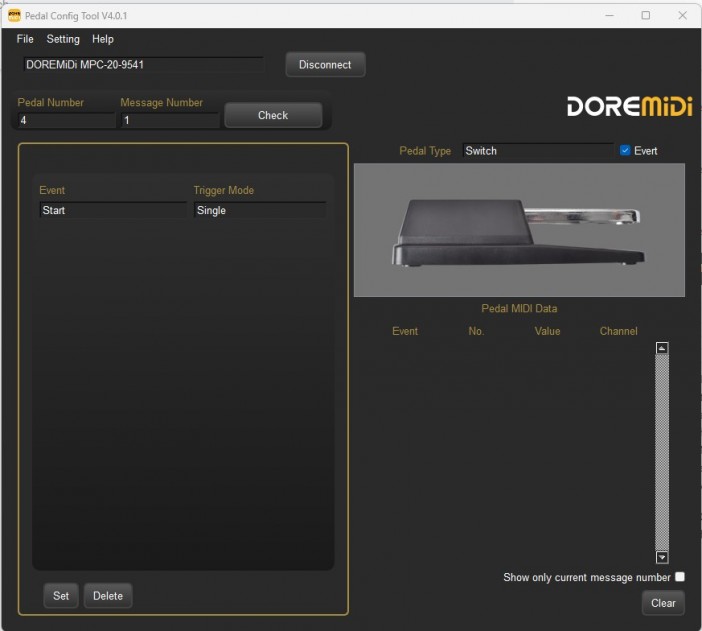Image resolution: width=702 pixels, height=631 pixels.
Task: Click the Event column header in MIDI data
Action: point(405,331)
